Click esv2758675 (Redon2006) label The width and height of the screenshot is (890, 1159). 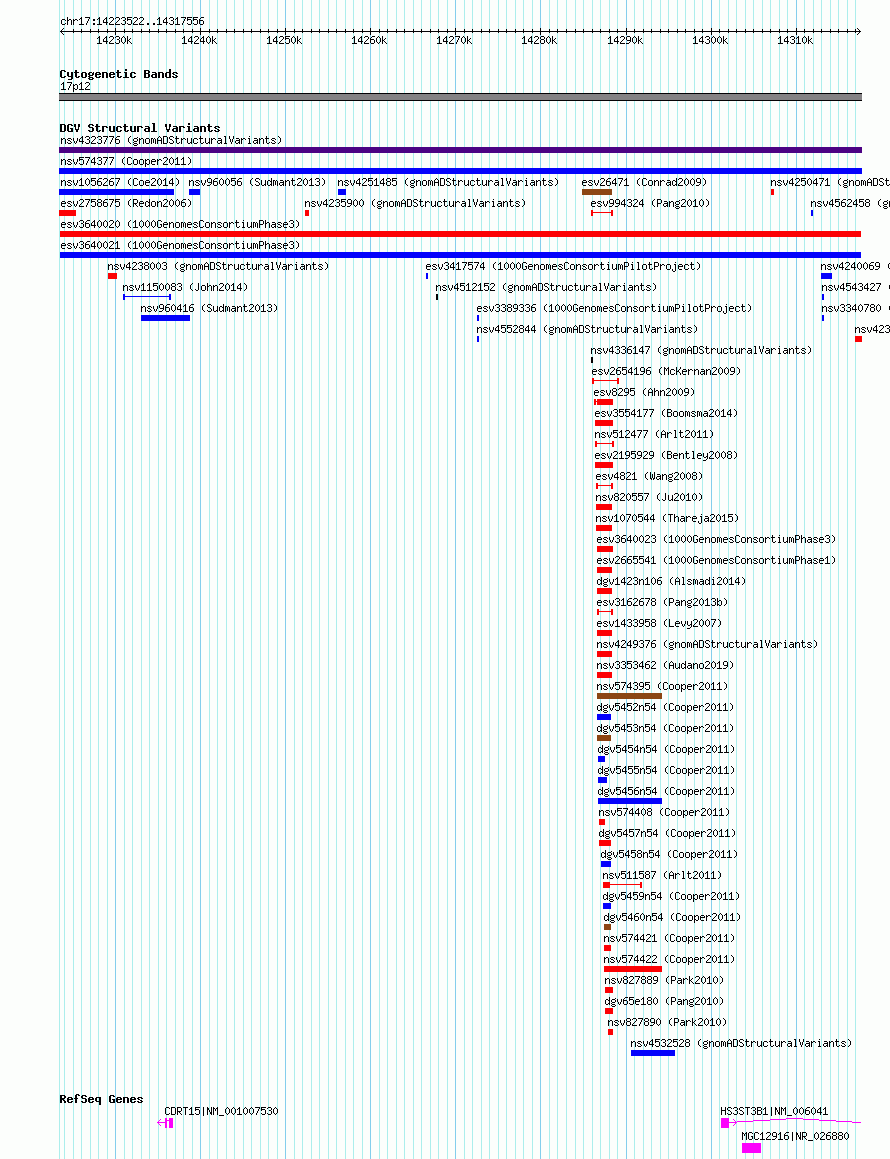click(x=126, y=203)
